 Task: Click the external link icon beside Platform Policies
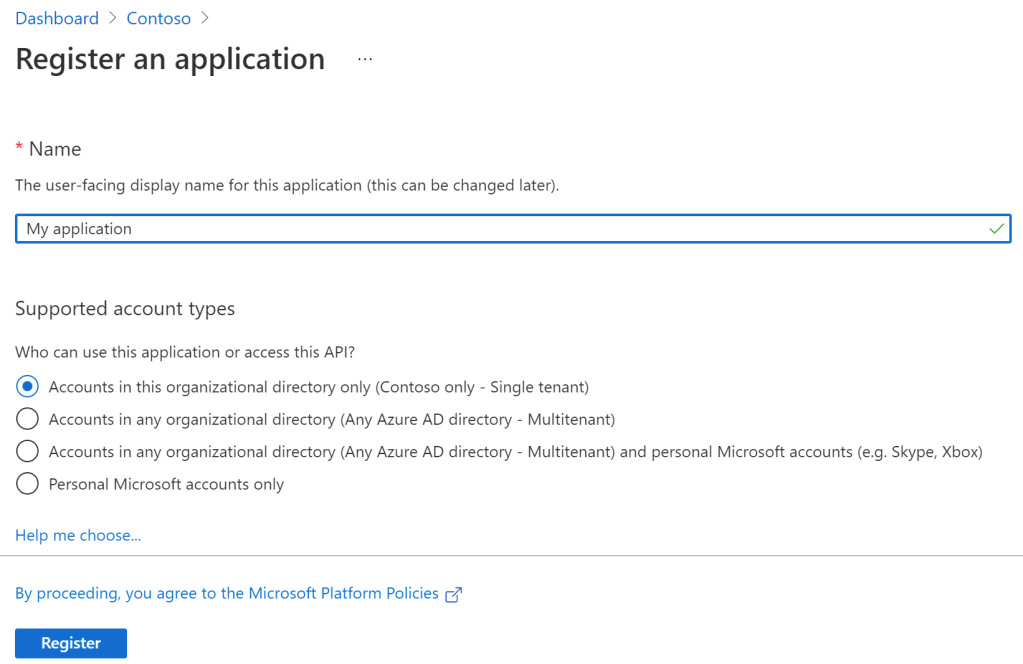click(x=453, y=594)
